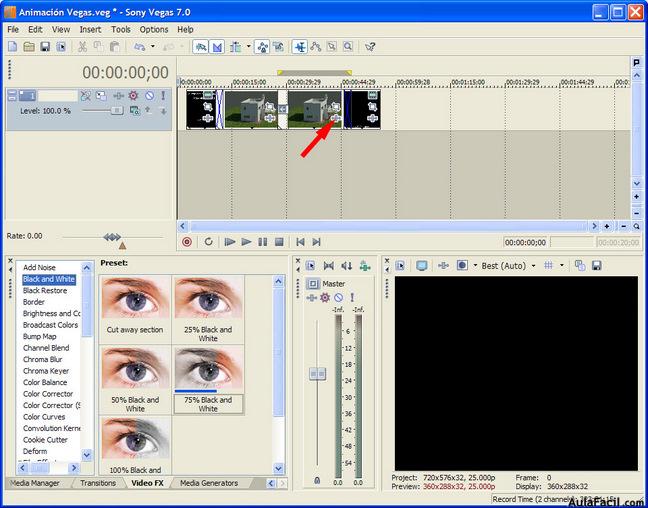Screen dimensions: 648x508
Task: Open the Edit menu
Action: (x=35, y=30)
